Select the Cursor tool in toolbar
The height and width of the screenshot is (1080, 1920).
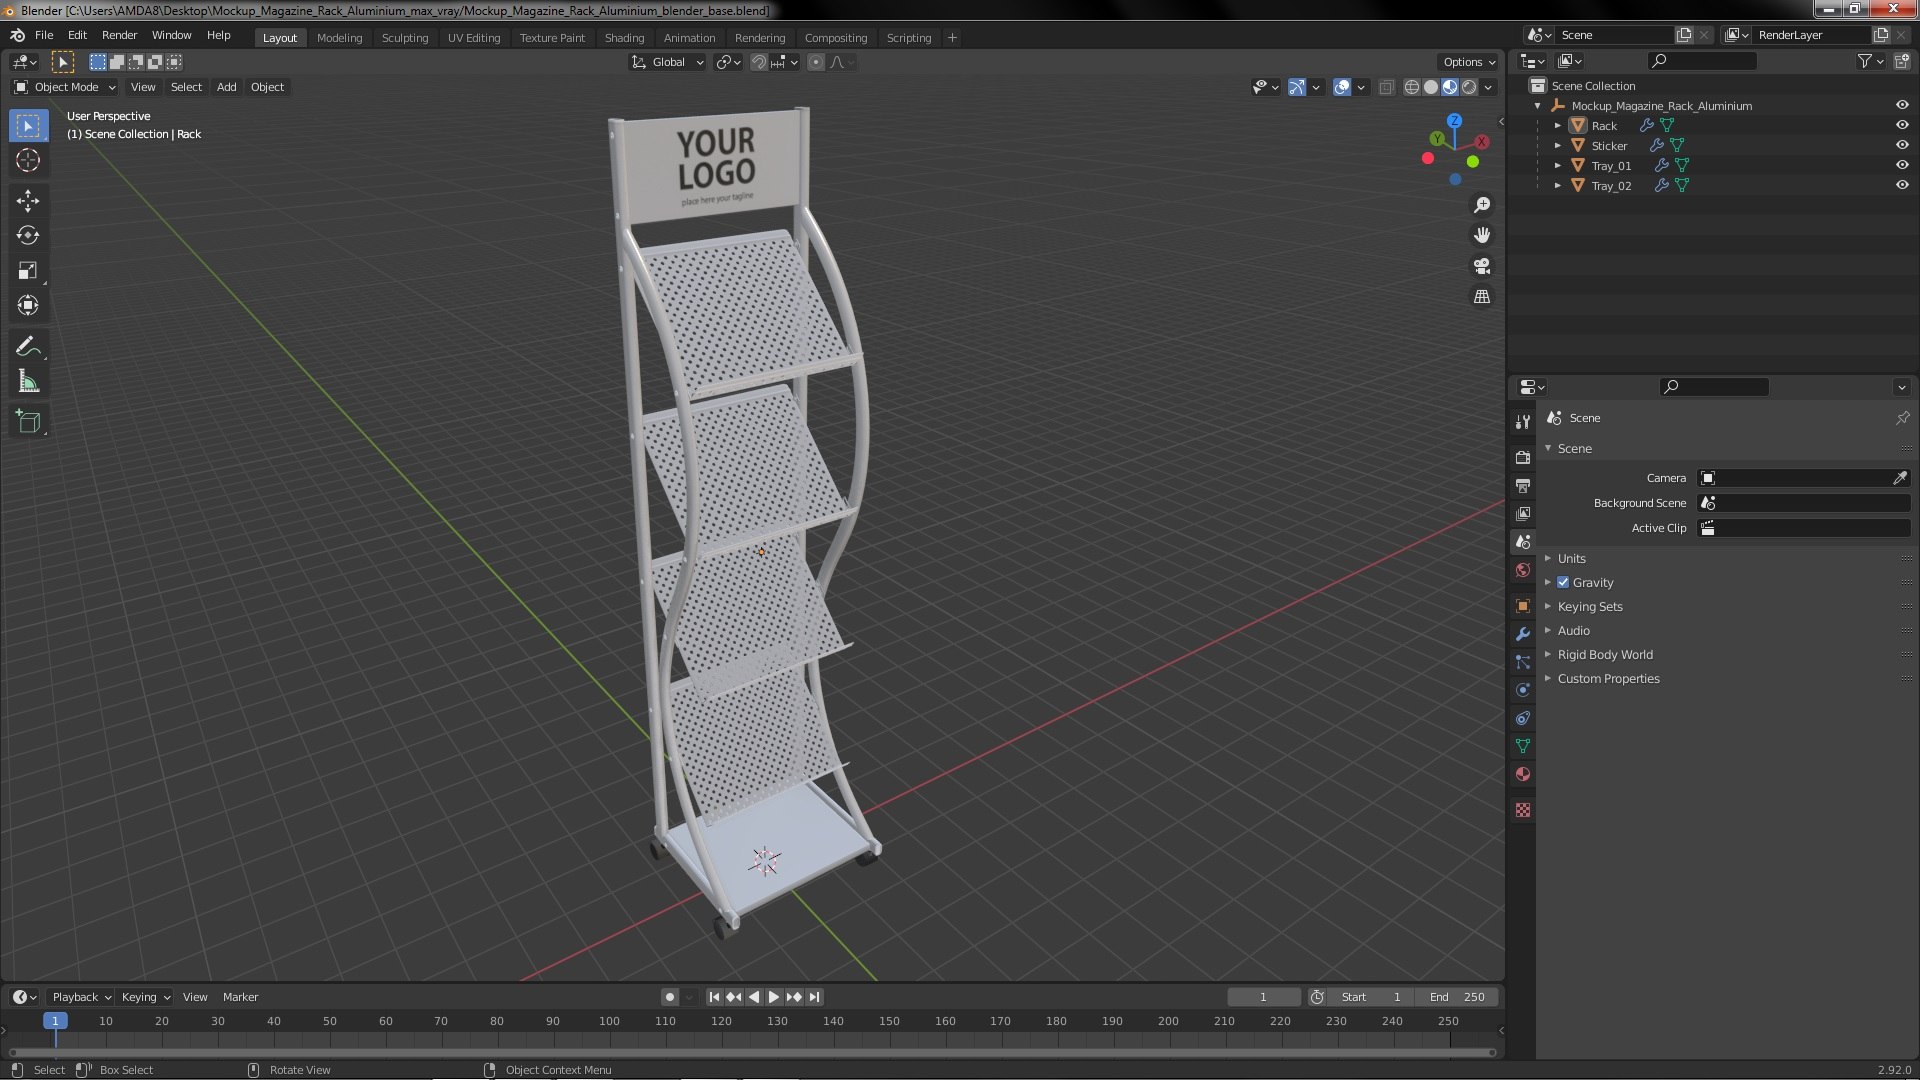coord(28,161)
